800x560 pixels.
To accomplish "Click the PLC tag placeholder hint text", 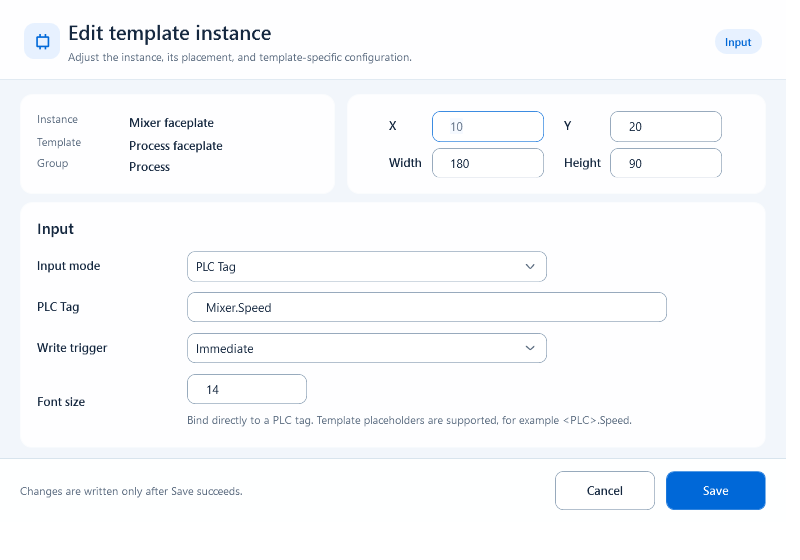I will tap(409, 420).
